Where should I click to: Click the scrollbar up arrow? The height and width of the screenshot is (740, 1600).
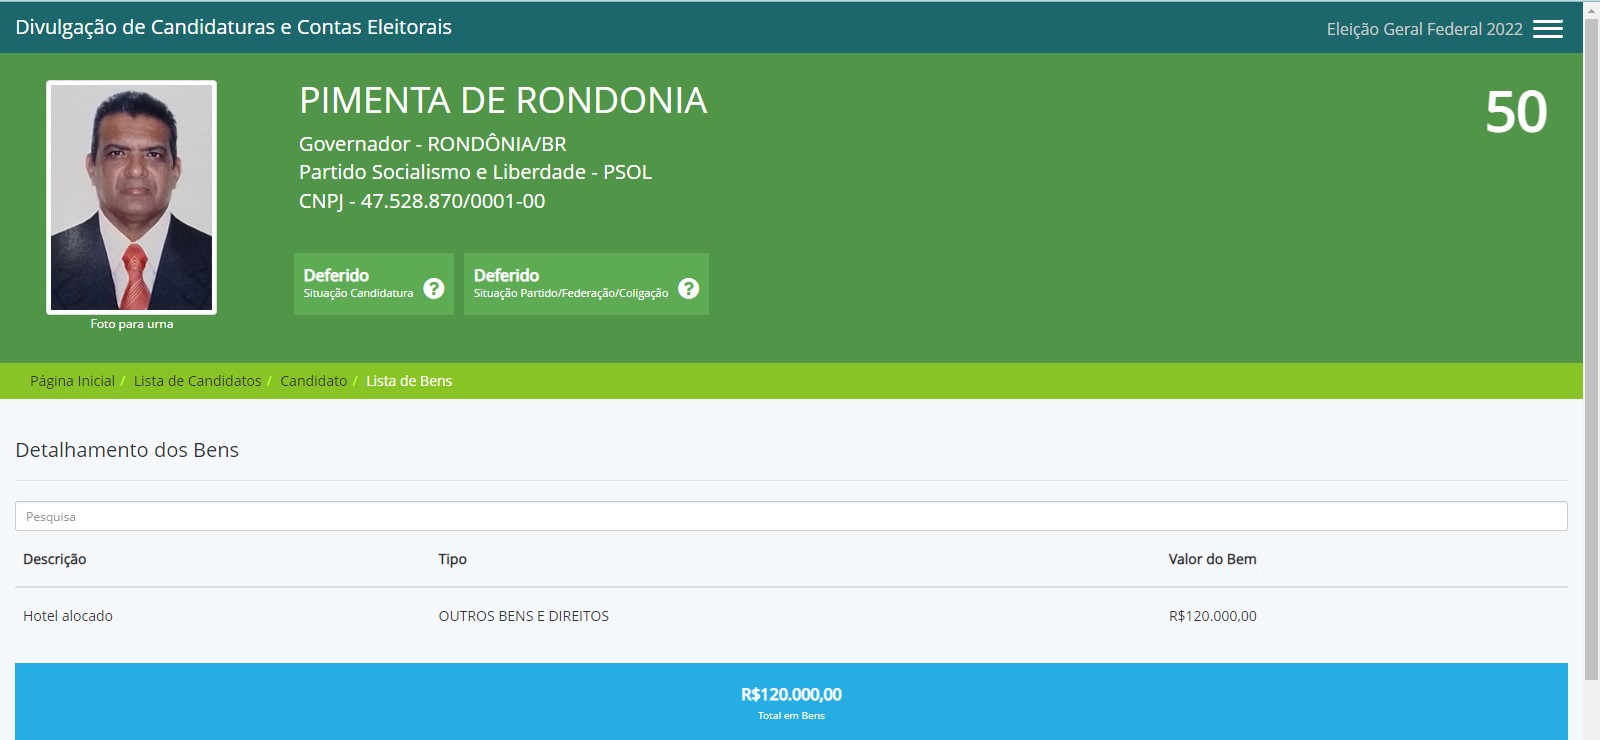coord(1591,9)
